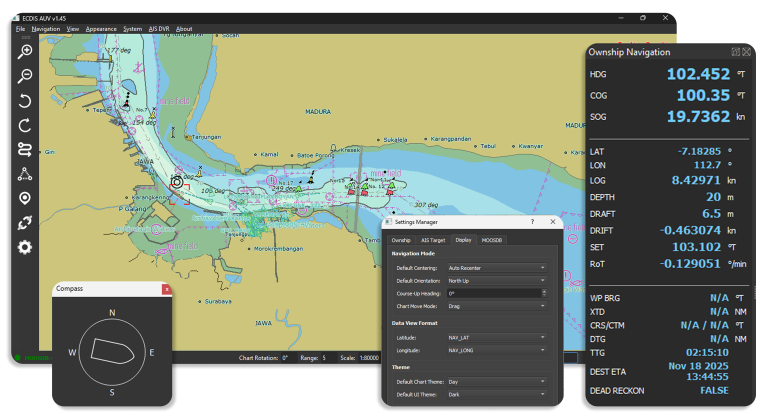Open the Navigation menu
Screen dimensions: 768x416
(46, 29)
